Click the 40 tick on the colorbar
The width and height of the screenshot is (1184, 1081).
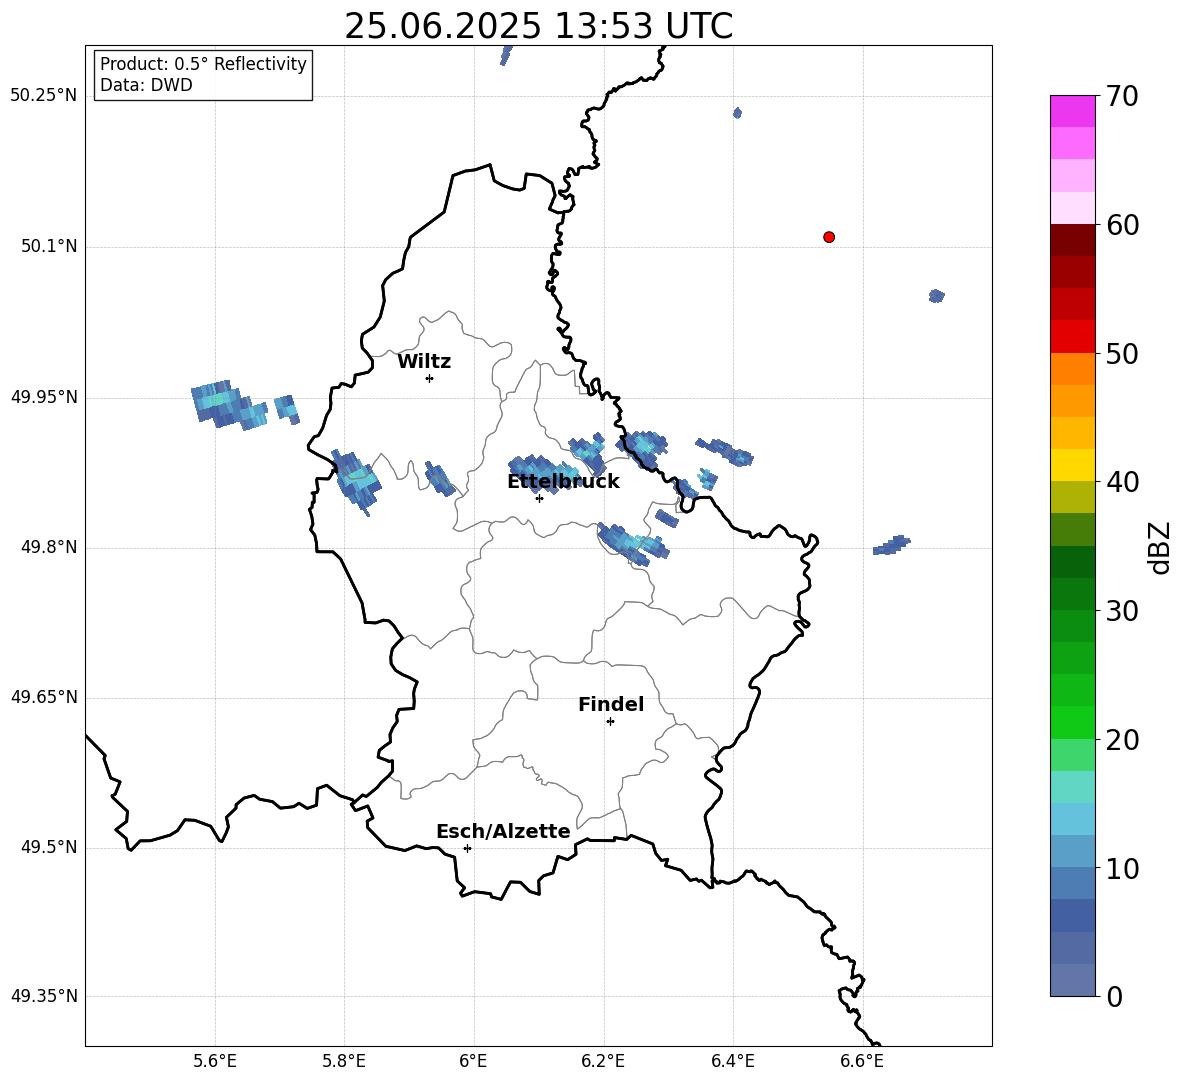pos(1122,482)
